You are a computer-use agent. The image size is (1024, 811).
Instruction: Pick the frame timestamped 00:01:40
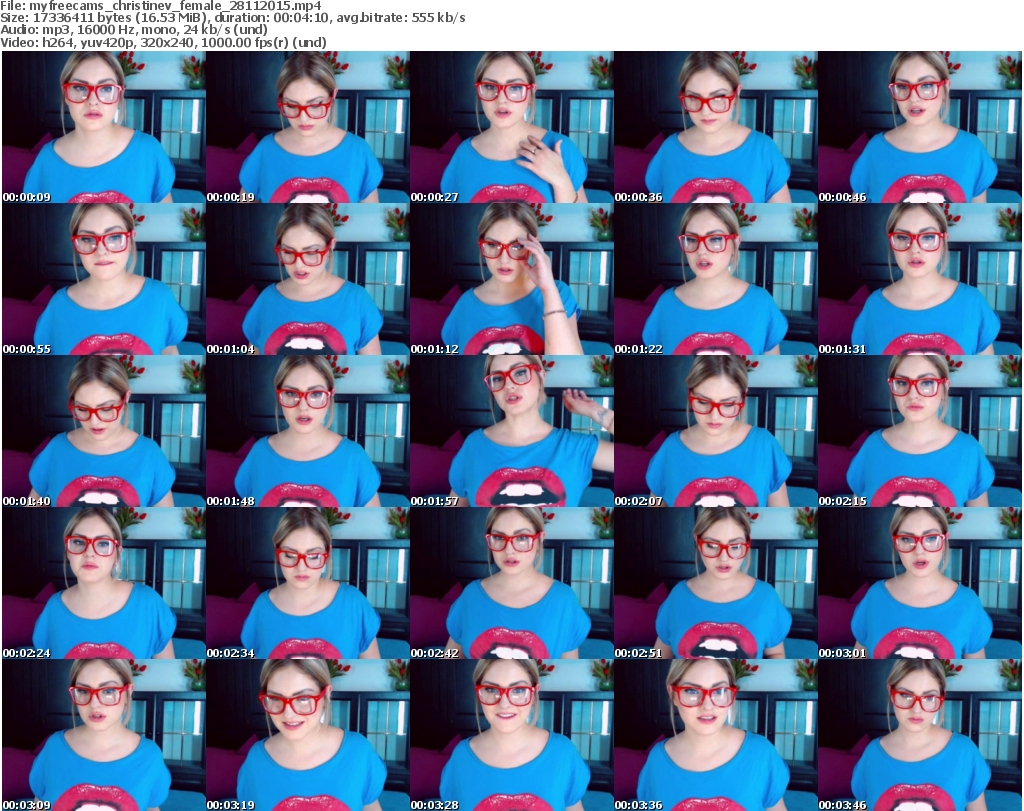tap(104, 432)
